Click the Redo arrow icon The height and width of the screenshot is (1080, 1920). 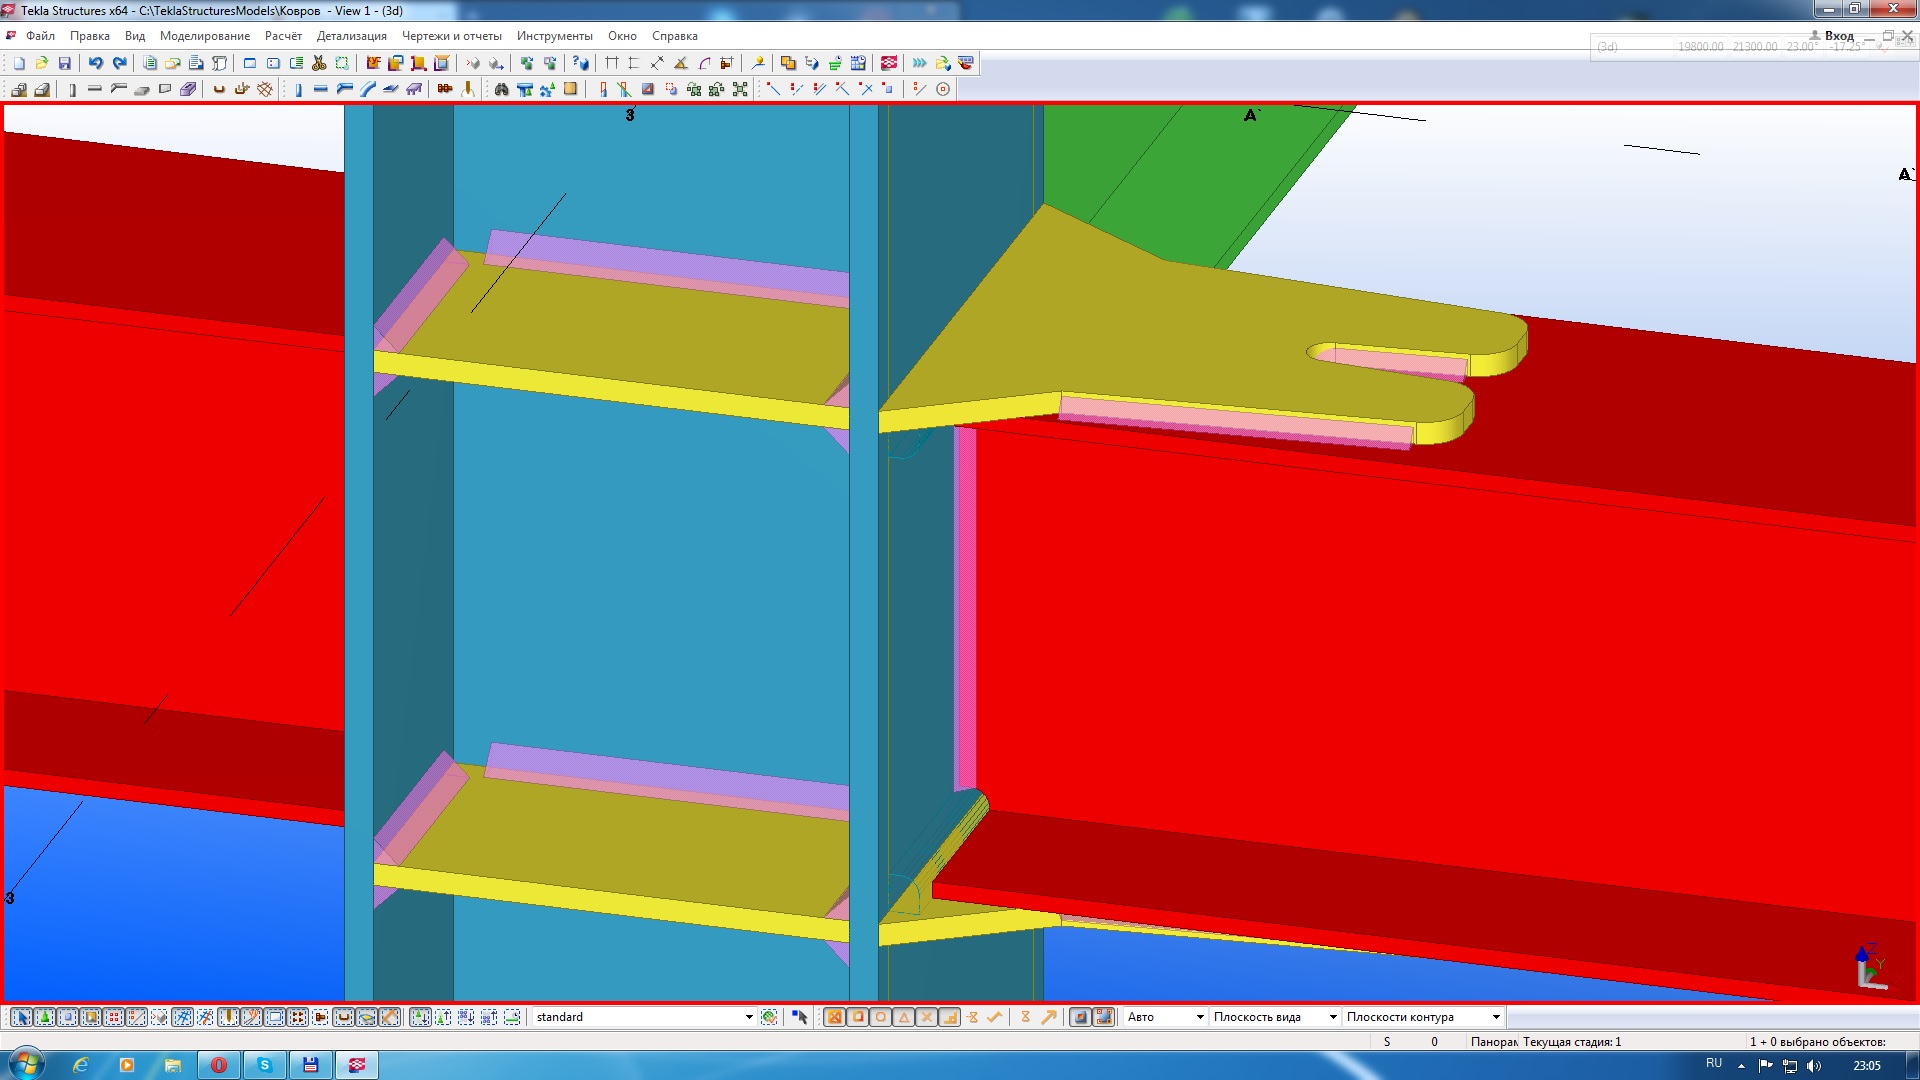pyautogui.click(x=119, y=63)
